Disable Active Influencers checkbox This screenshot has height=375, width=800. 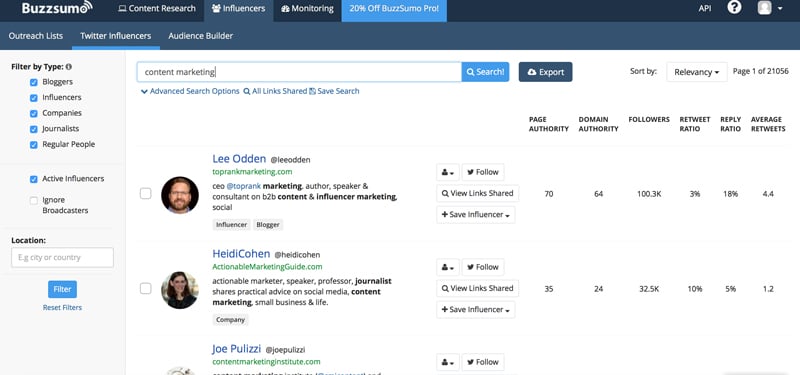point(34,179)
